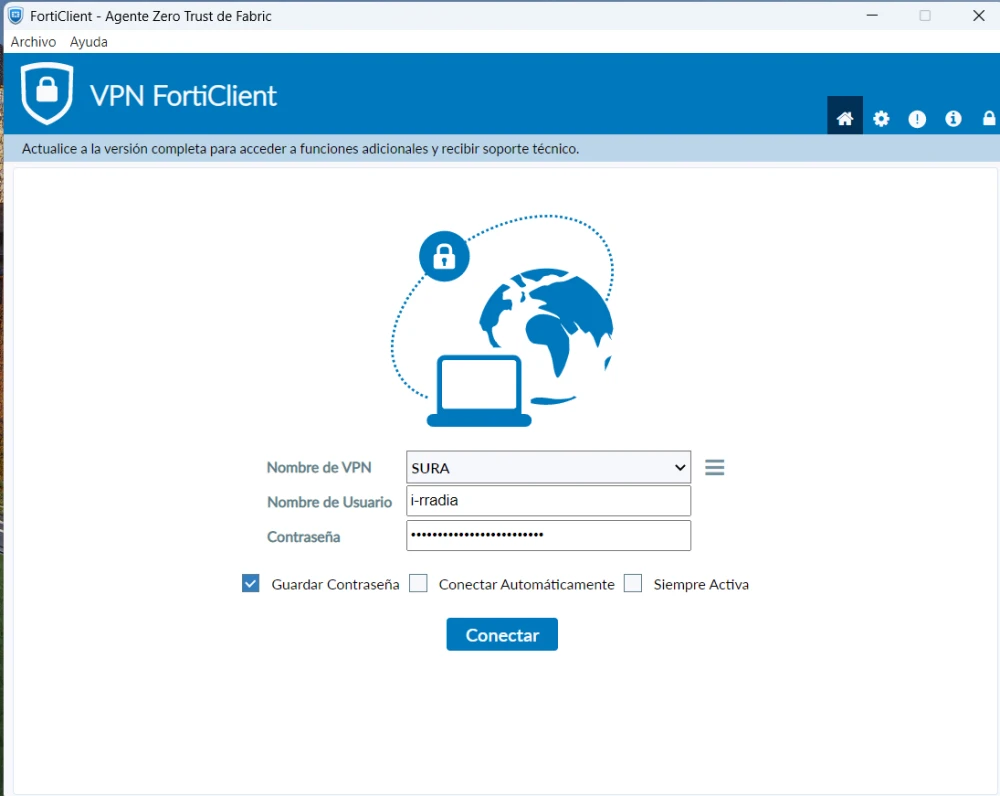Open settings with the gear icon
The width and height of the screenshot is (1000, 796).
click(881, 119)
